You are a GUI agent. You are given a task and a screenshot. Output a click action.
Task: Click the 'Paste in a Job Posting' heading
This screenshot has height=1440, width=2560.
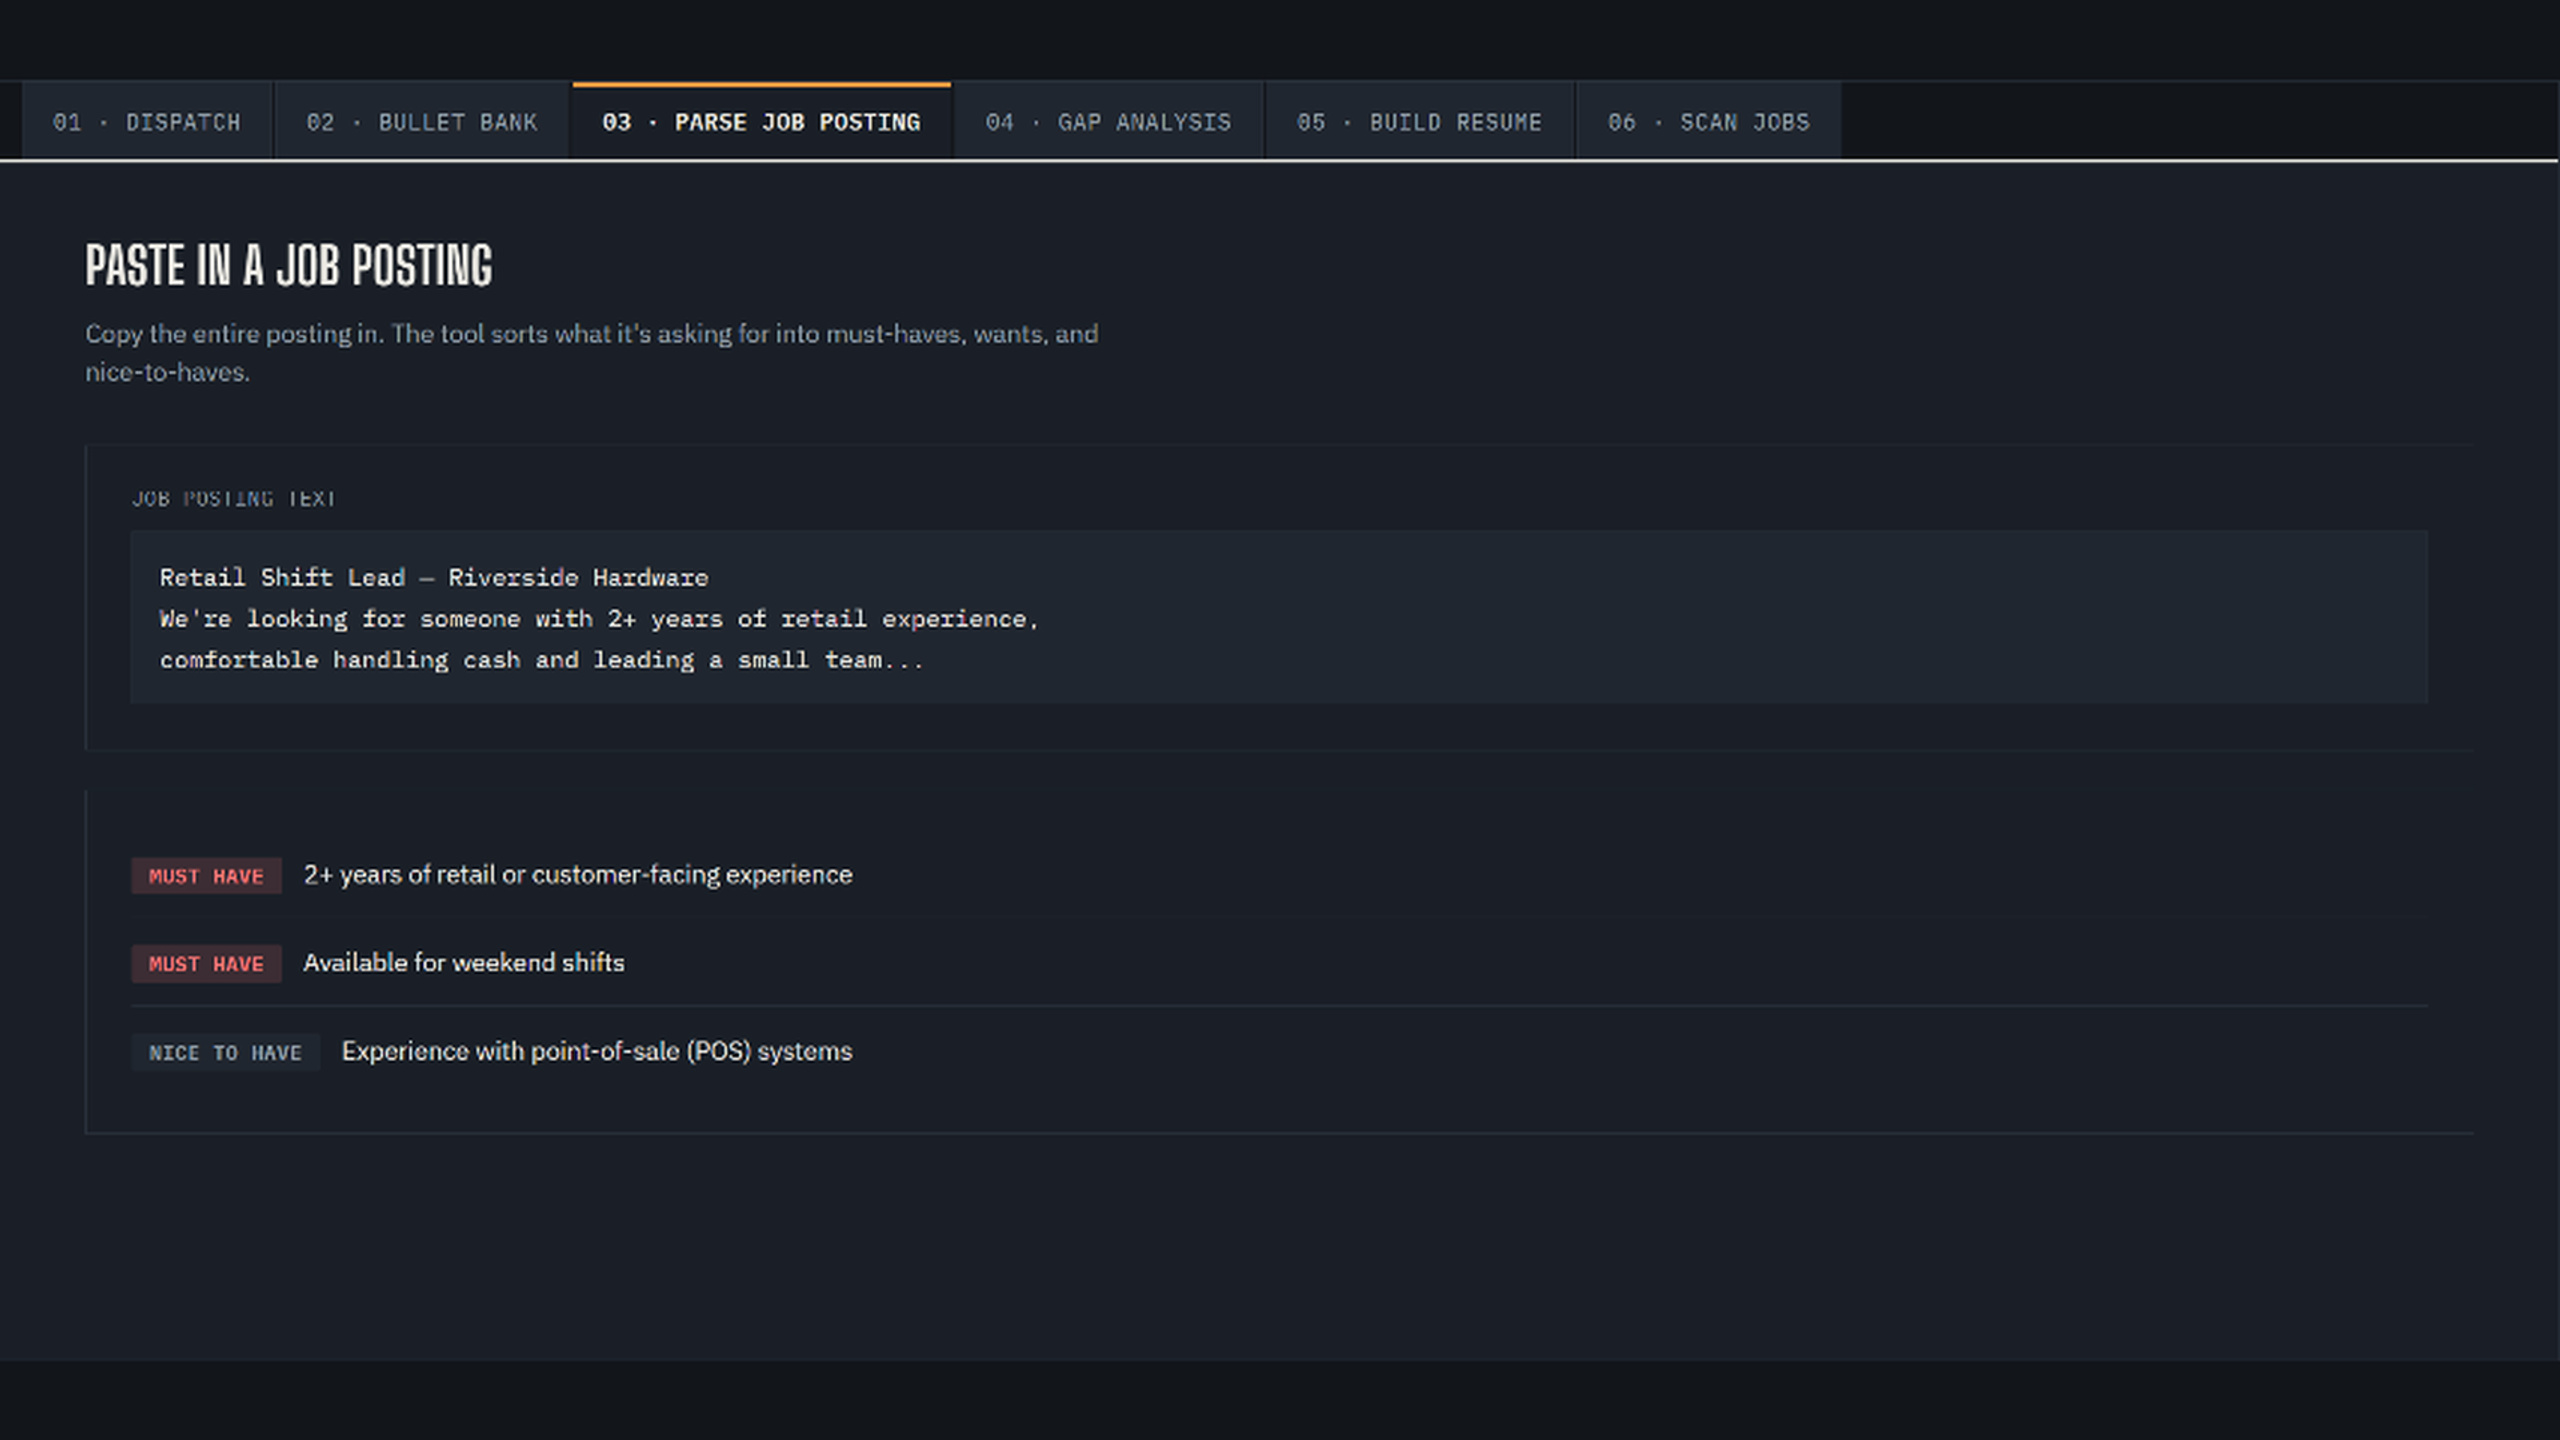click(x=289, y=266)
